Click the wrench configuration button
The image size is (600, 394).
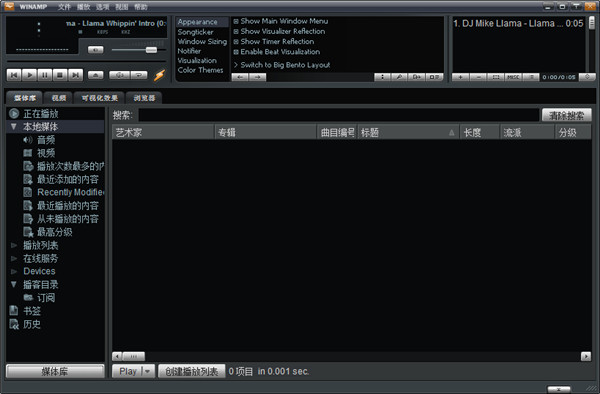pos(399,77)
